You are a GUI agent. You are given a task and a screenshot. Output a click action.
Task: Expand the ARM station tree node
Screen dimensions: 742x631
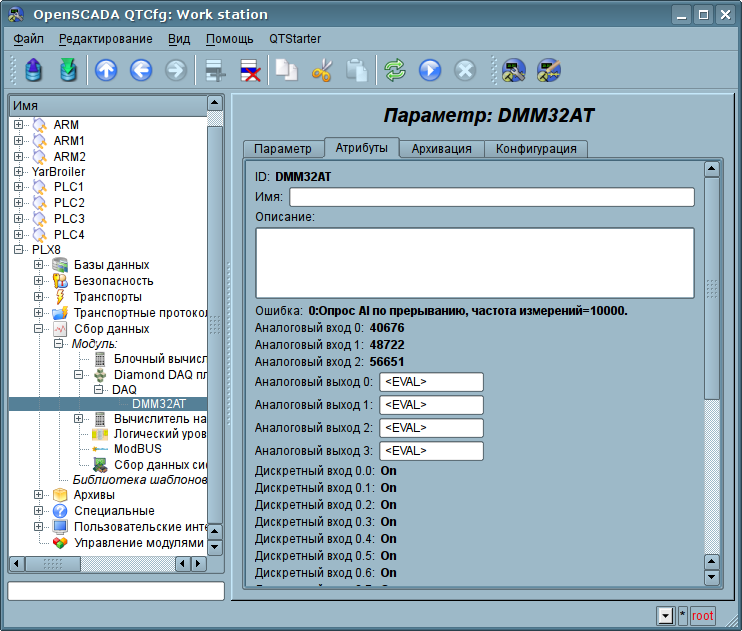coord(18,125)
